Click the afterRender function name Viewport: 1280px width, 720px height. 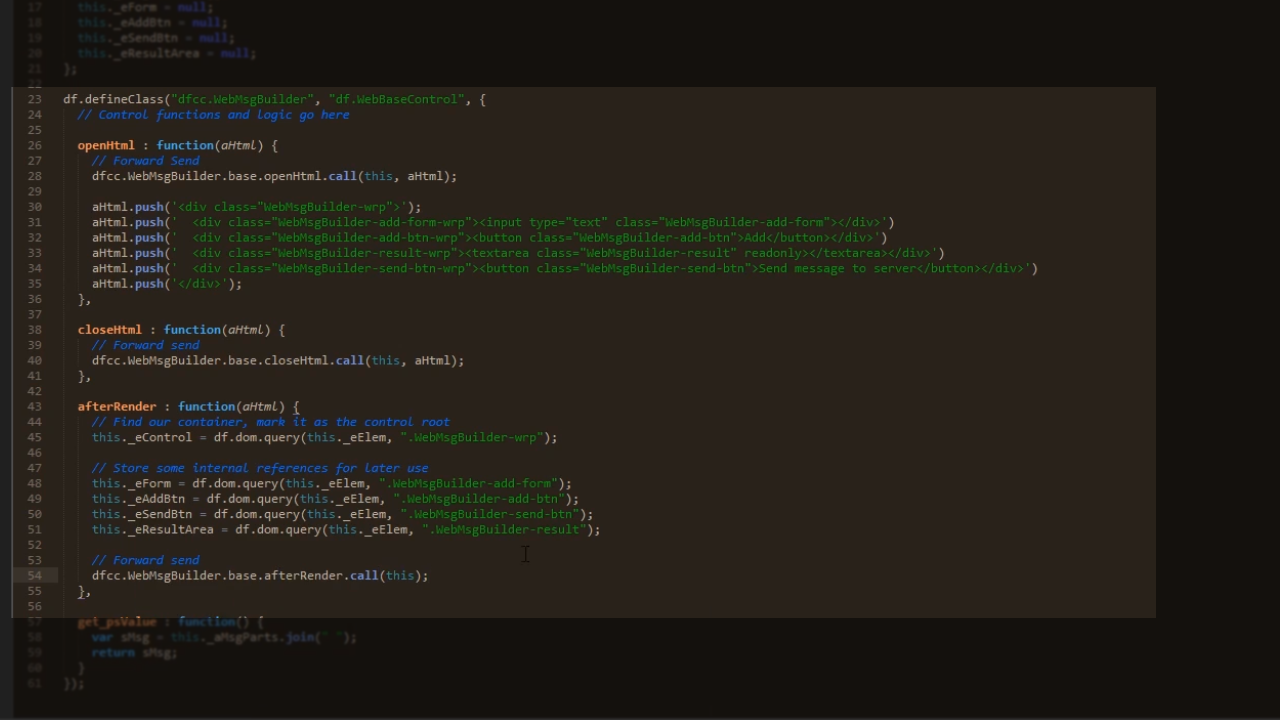(x=117, y=407)
